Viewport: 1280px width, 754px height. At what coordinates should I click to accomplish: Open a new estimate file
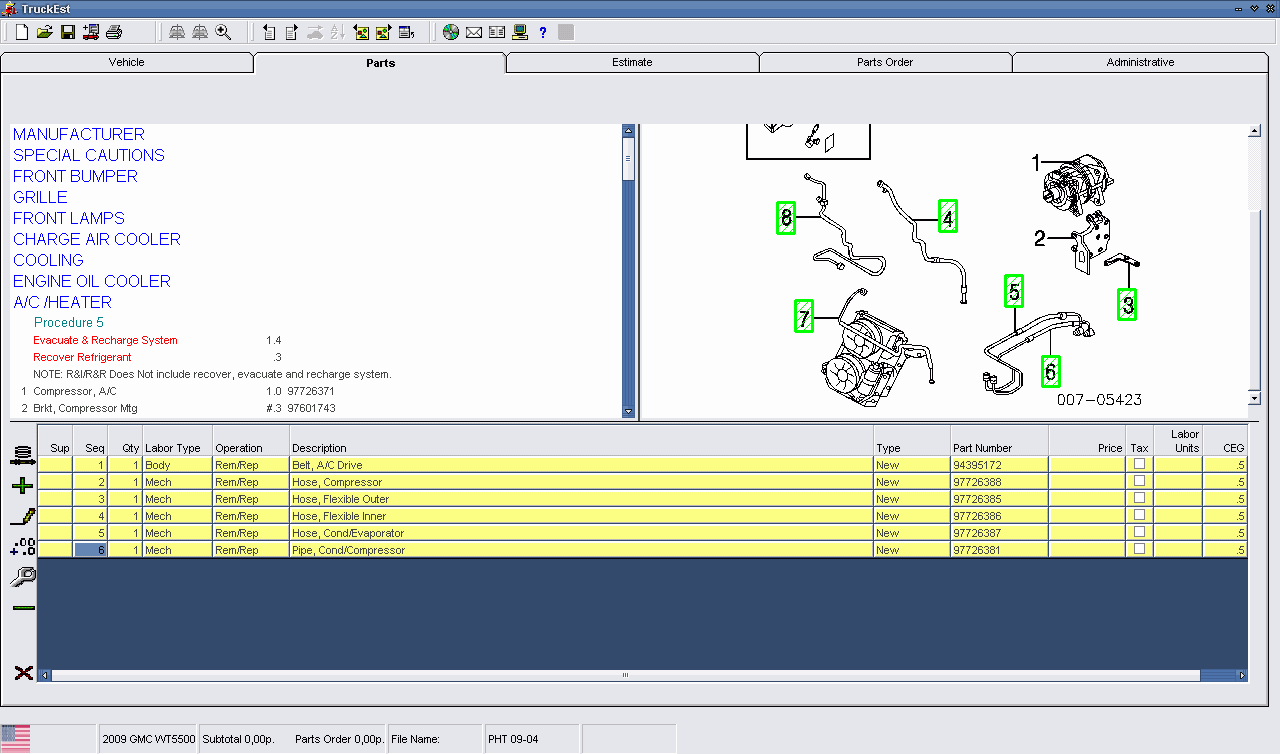tap(21, 31)
